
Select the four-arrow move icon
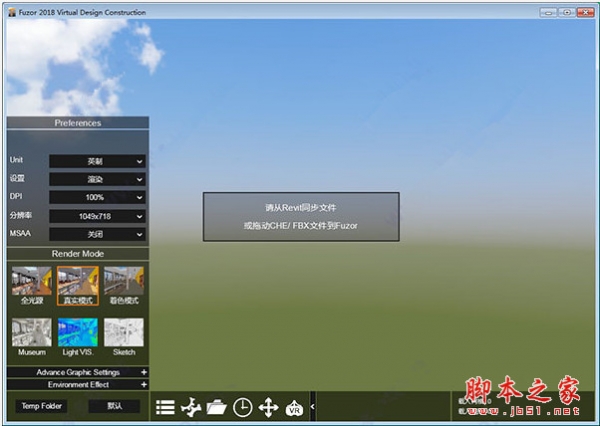268,407
